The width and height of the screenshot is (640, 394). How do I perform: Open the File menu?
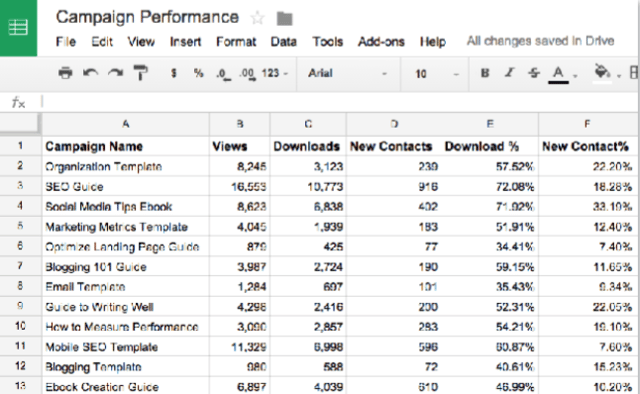(x=66, y=42)
